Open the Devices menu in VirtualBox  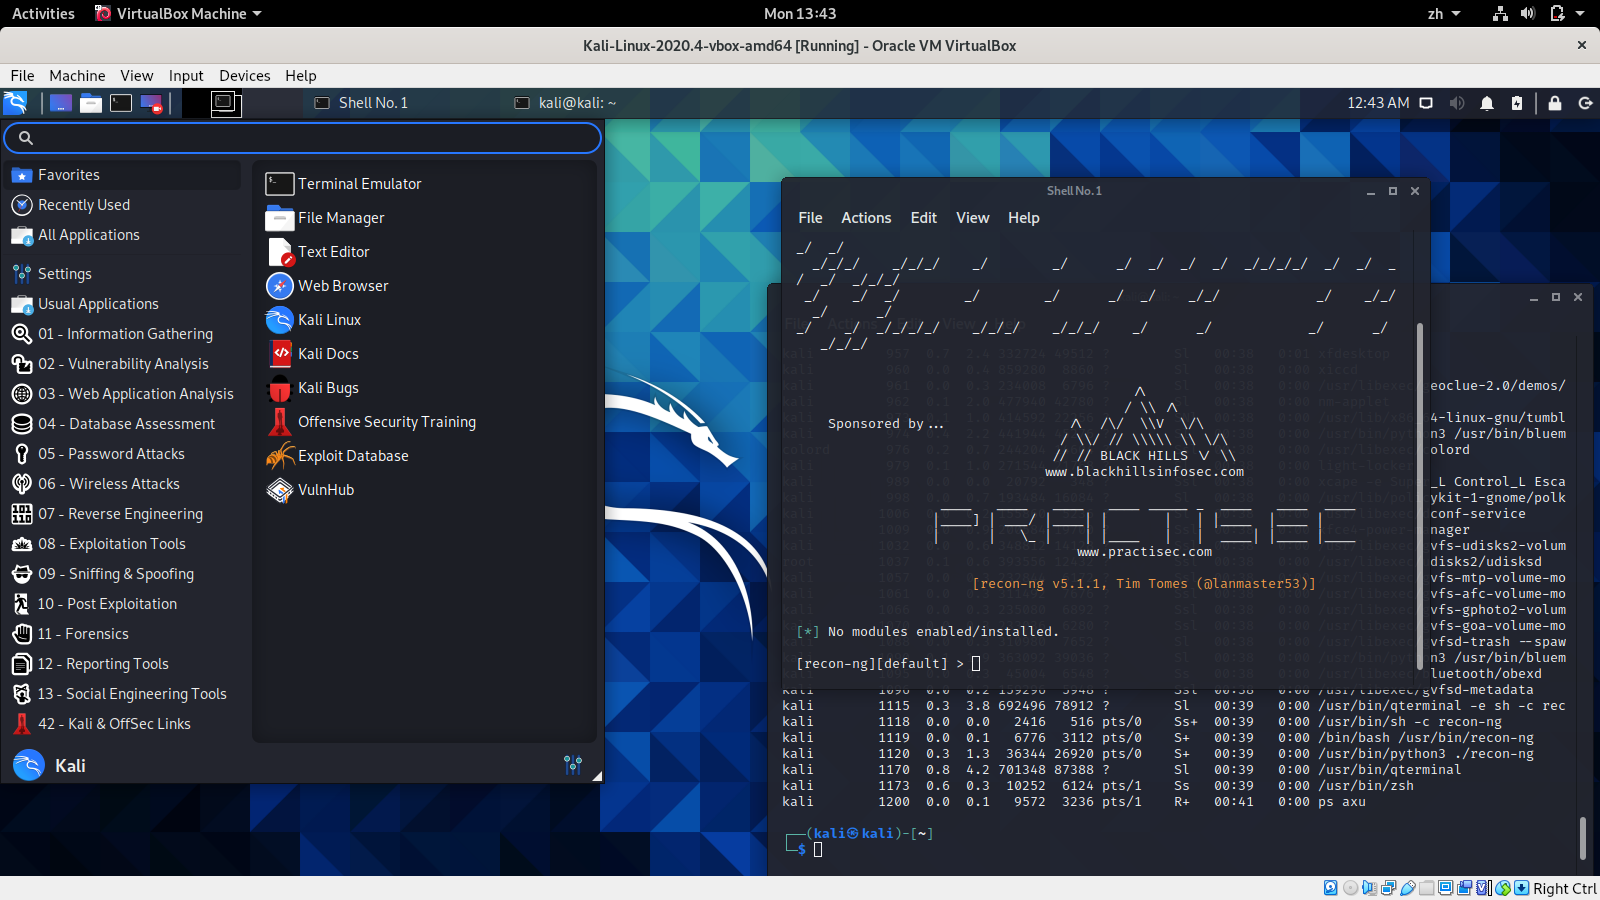244,76
